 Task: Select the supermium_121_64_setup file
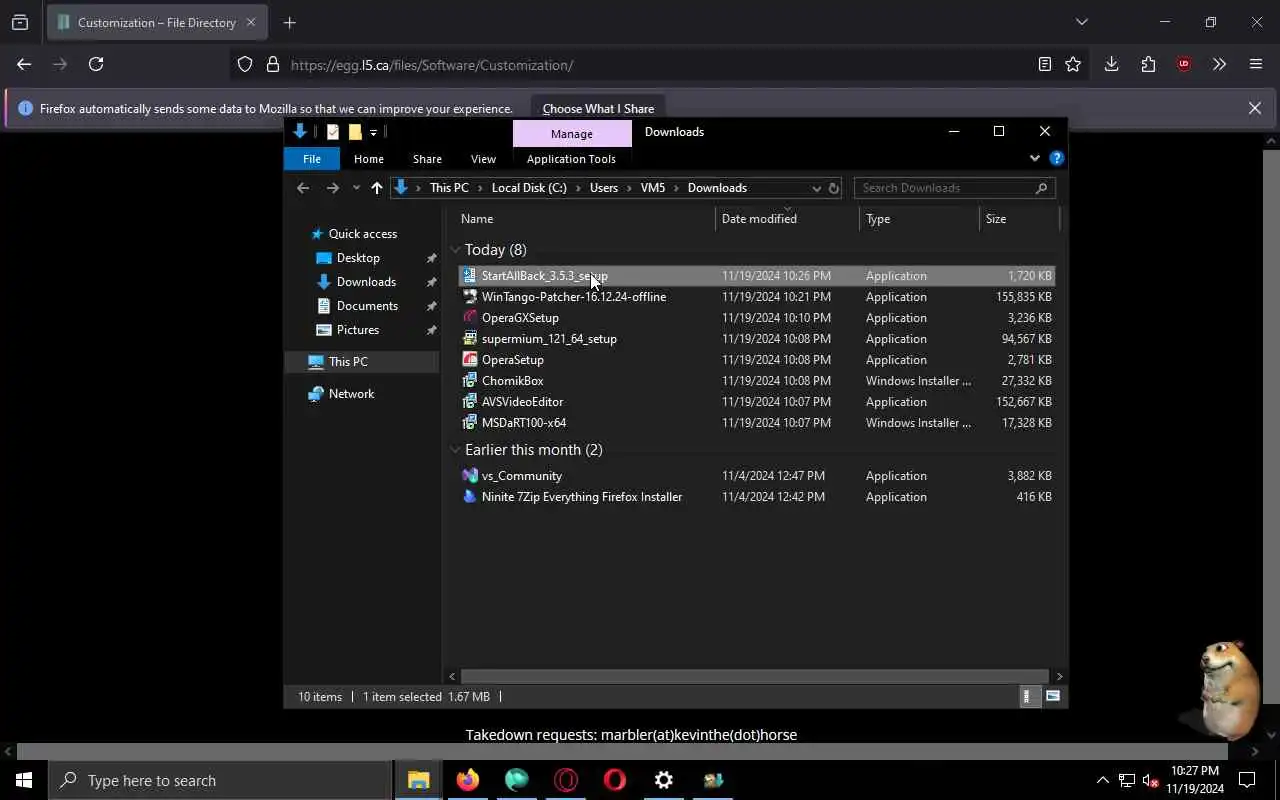coord(756,339)
